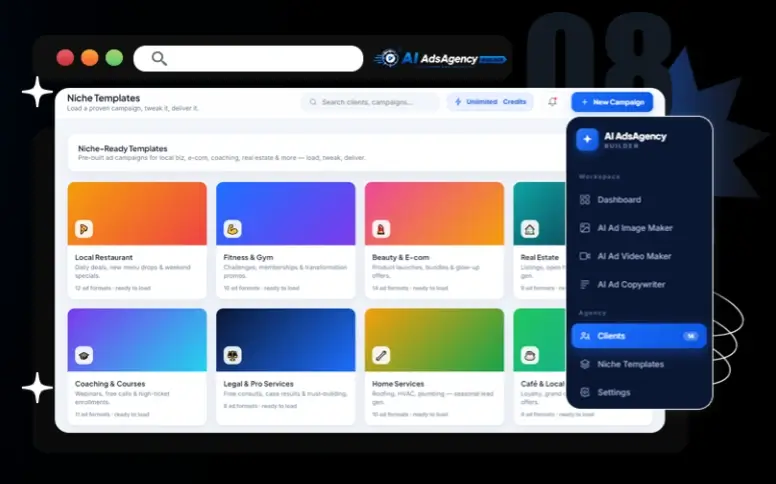Open the Legal & Pro Services template thumbnail
The image size is (776, 484).
pyautogui.click(x=286, y=340)
